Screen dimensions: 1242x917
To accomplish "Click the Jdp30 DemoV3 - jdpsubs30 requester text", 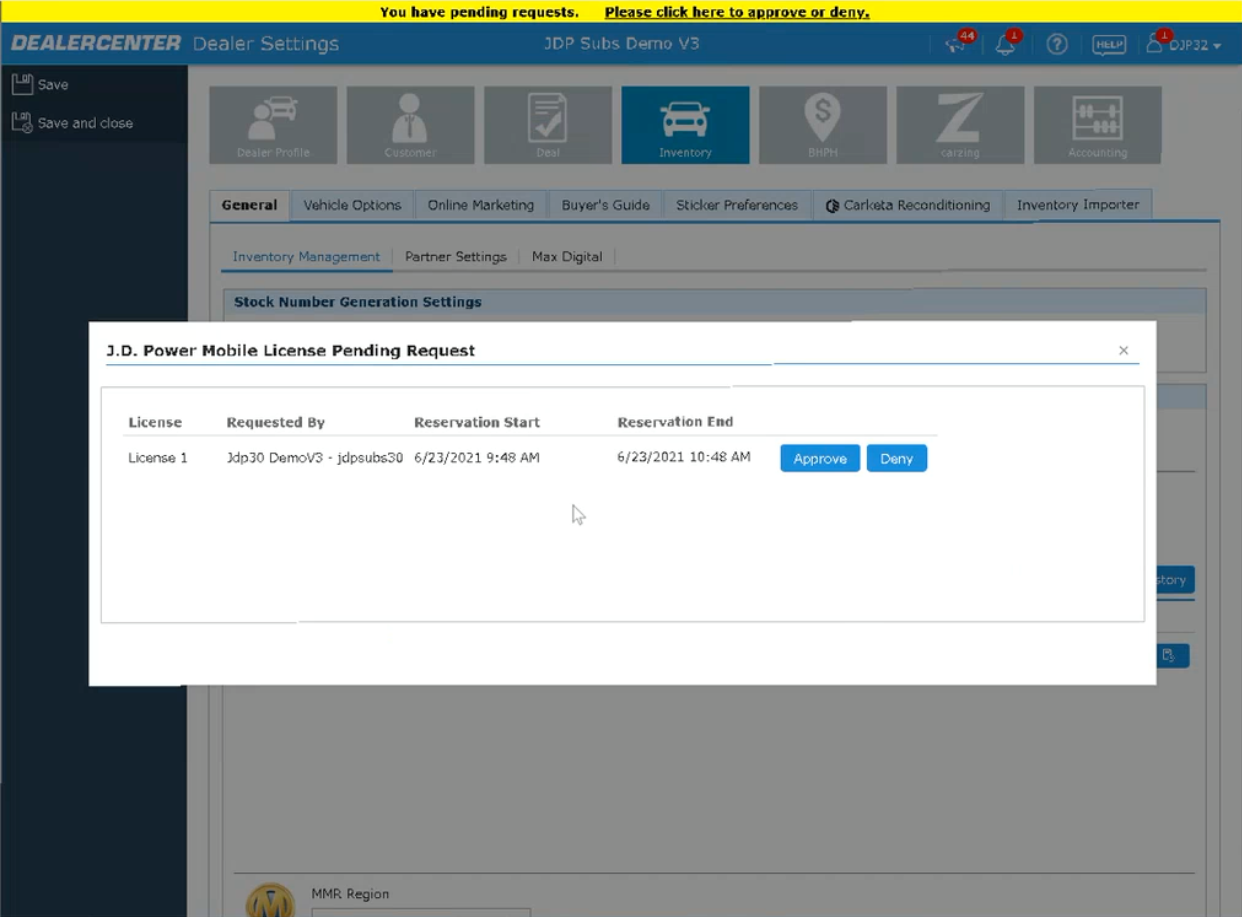I will (315, 458).
